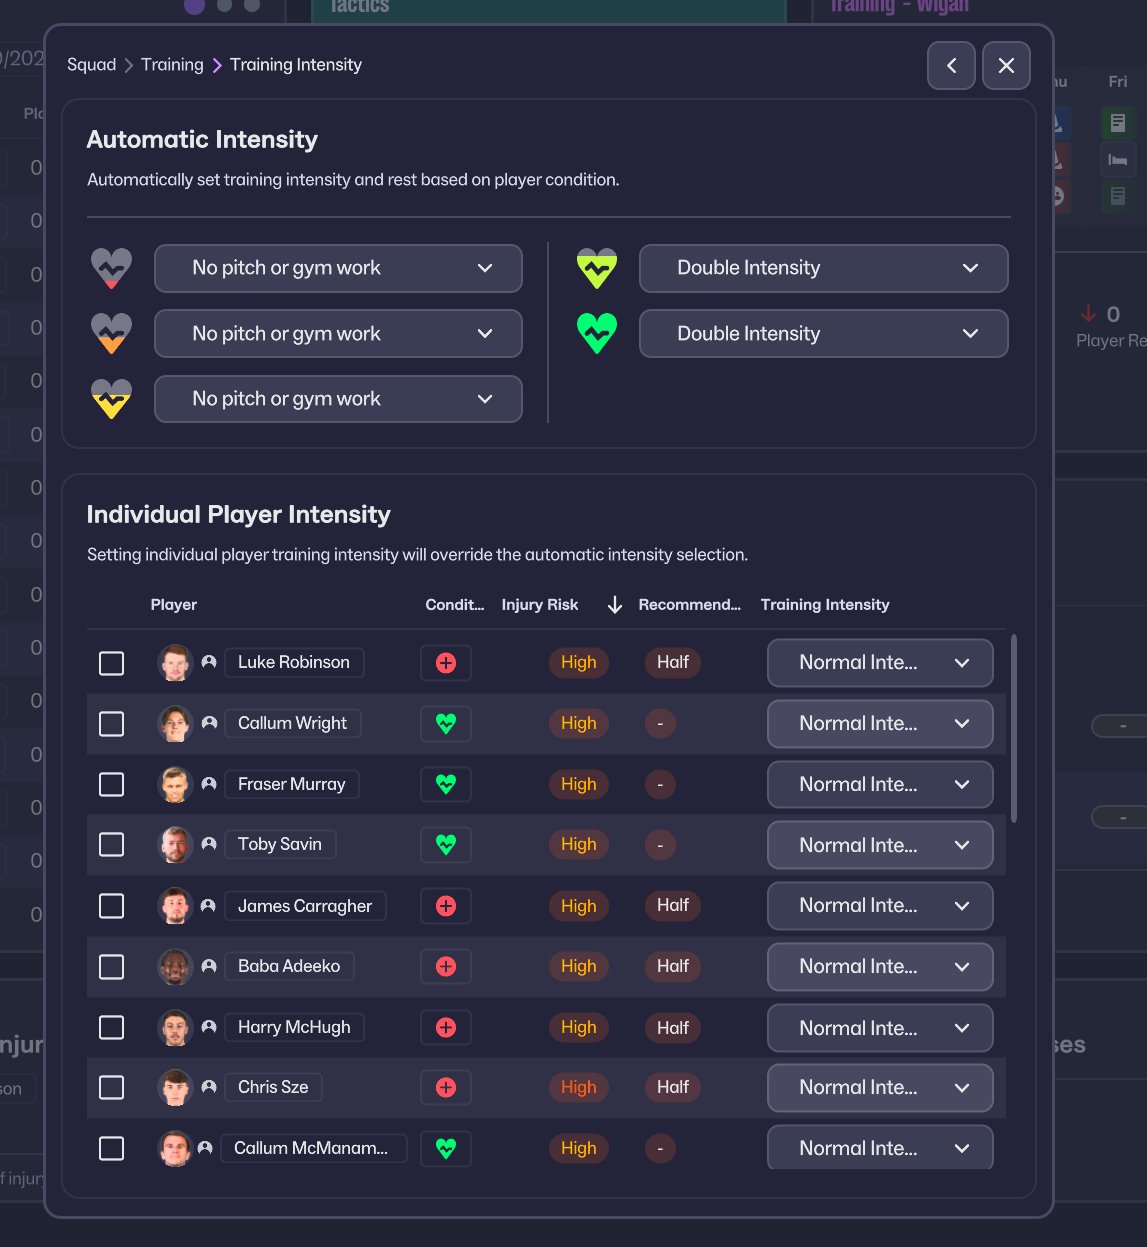Click James Carragher's injured condition icon
The width and height of the screenshot is (1147, 1247).
point(446,906)
